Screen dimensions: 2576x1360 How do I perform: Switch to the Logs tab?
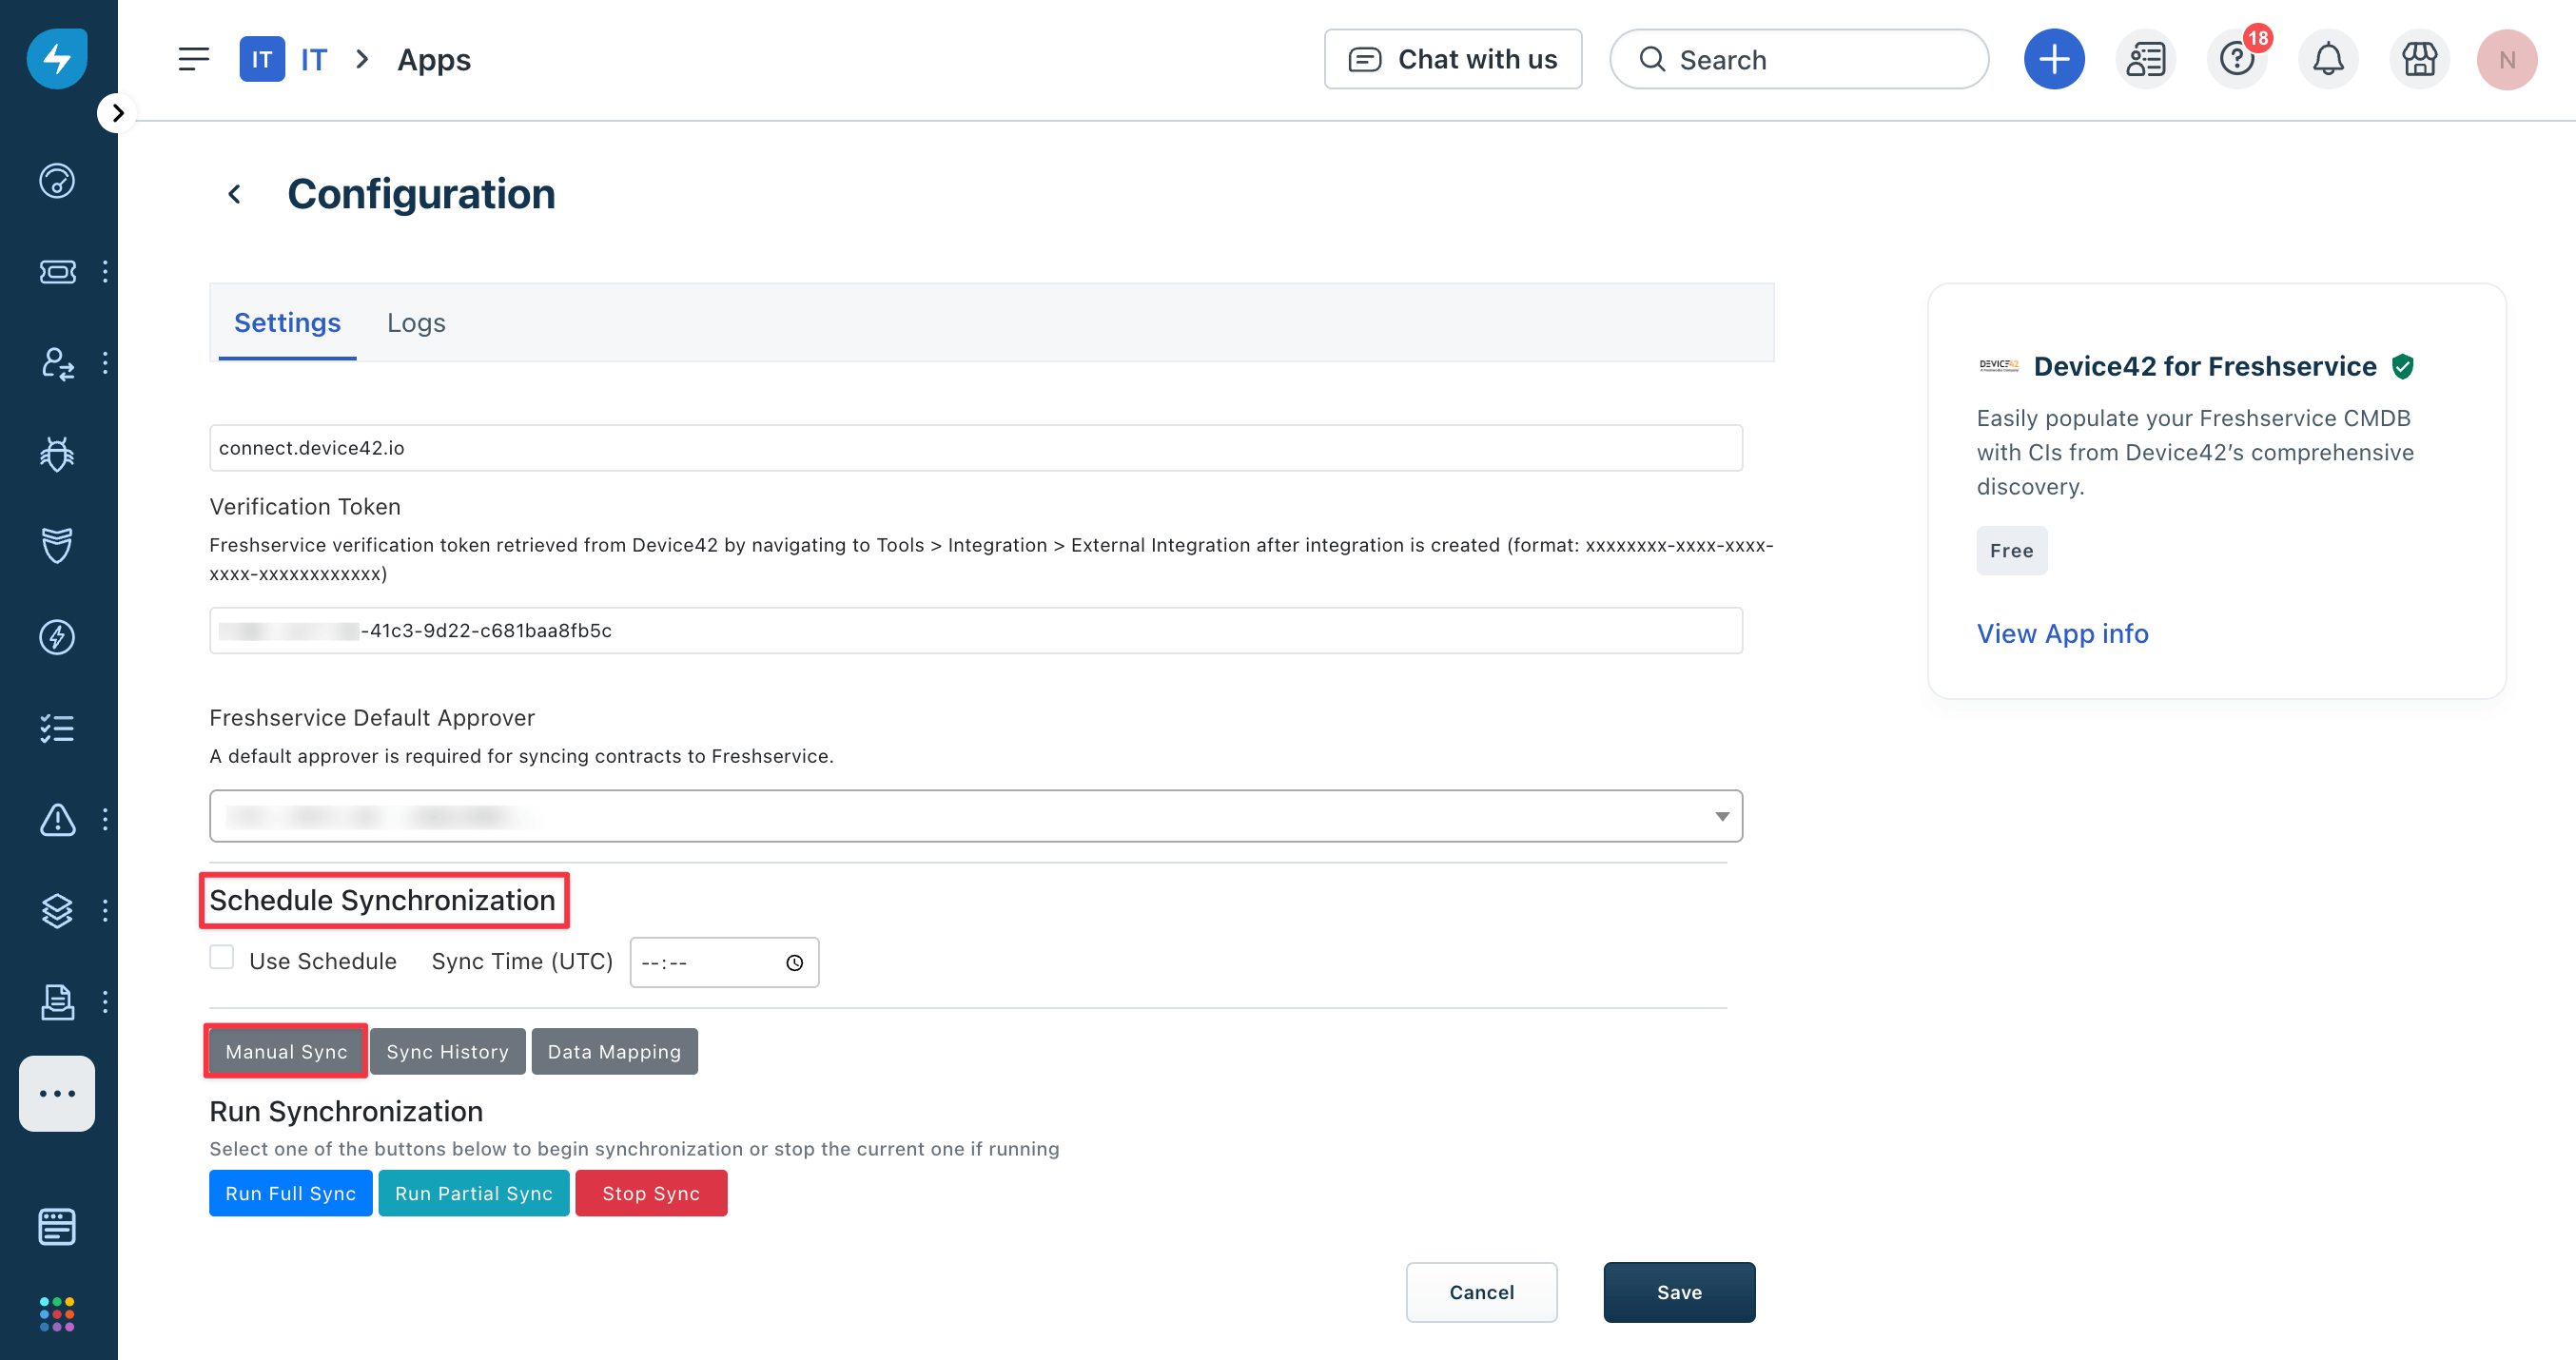[416, 323]
